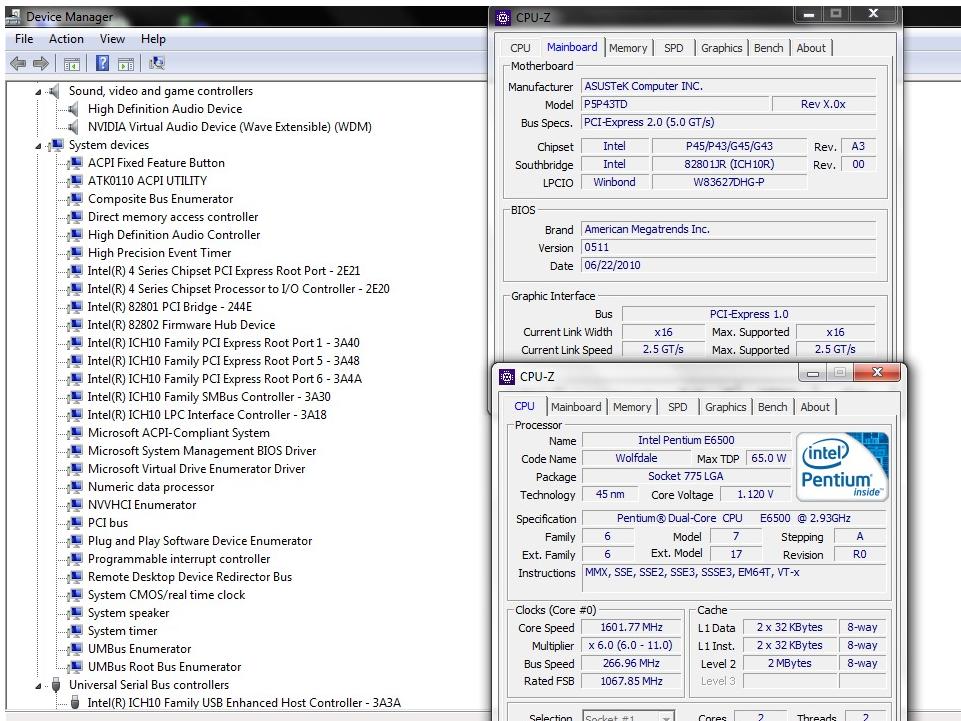The height and width of the screenshot is (721, 961).
Task: Click the Sound, video and game controllers icon
Action: 55,91
